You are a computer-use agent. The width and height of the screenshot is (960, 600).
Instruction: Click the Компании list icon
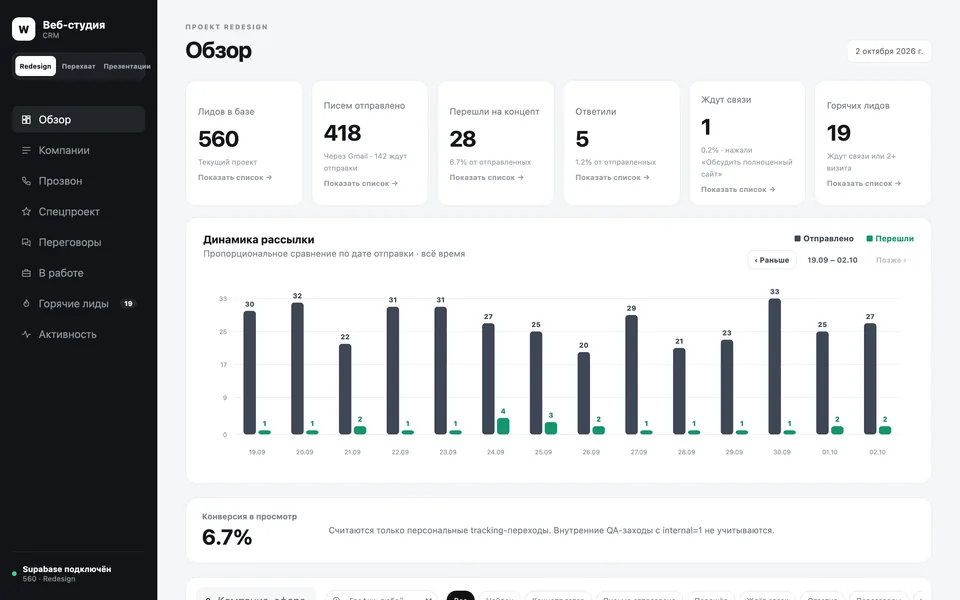pyautogui.click(x=26, y=150)
